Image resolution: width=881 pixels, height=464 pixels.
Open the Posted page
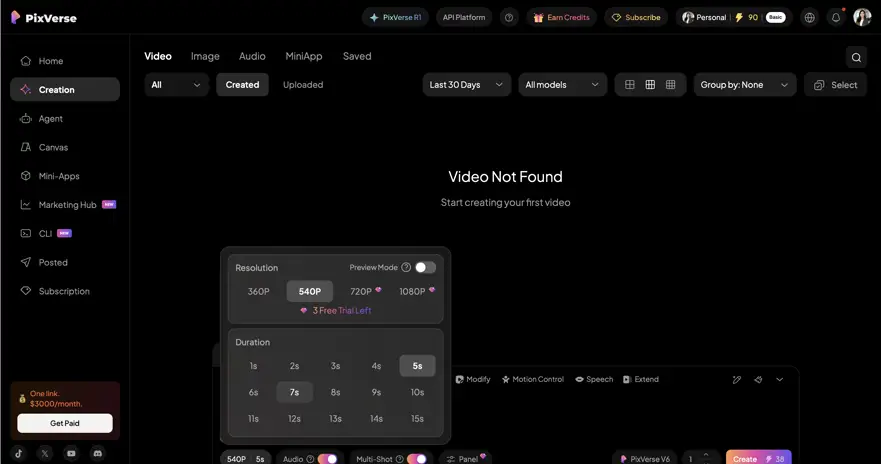coord(65,262)
